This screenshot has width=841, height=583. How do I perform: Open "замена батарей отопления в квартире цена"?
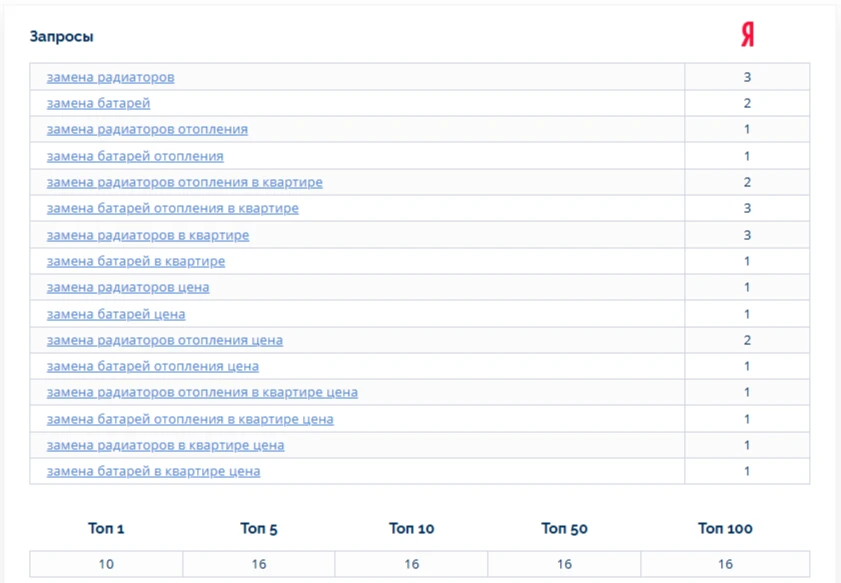[x=190, y=419]
